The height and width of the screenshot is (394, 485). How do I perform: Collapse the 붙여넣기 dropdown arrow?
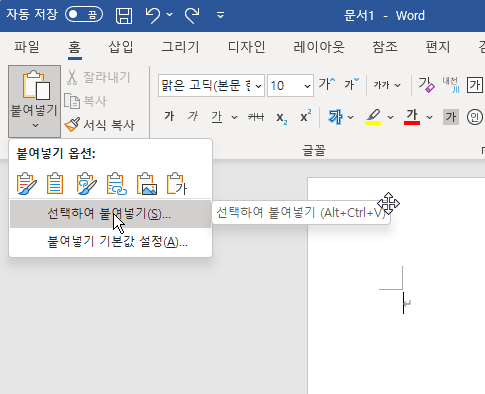coord(35,126)
